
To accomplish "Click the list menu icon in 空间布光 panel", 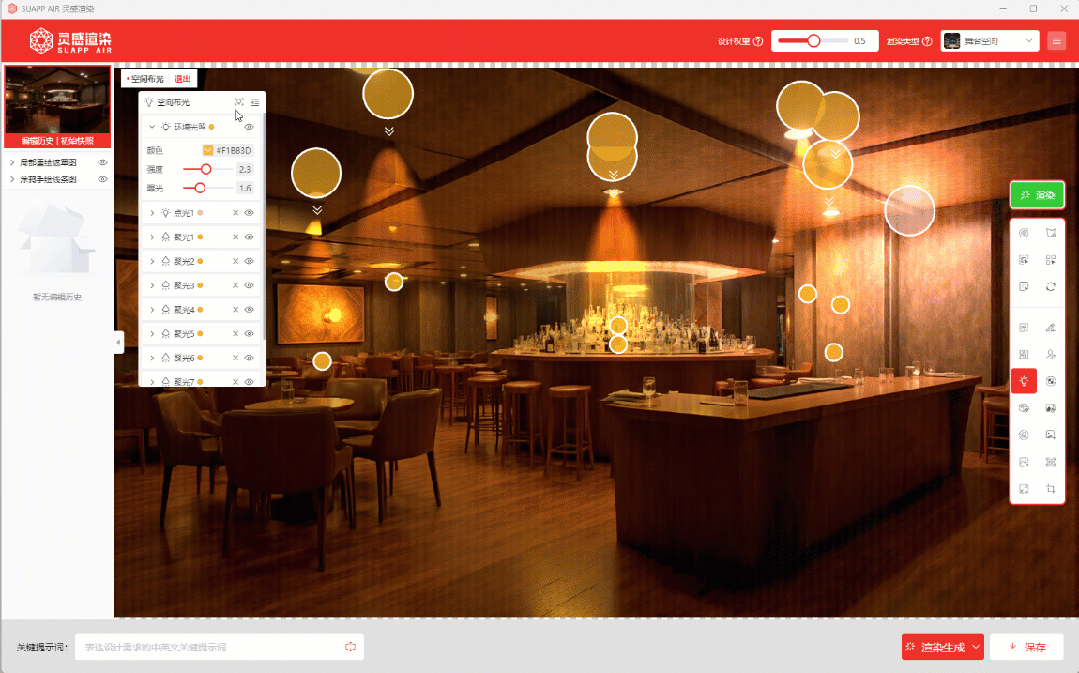I will pyautogui.click(x=255, y=102).
